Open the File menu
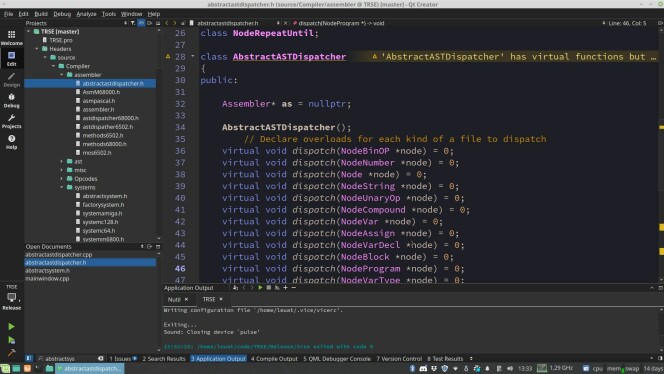This screenshot has height=374, width=664. (8, 14)
